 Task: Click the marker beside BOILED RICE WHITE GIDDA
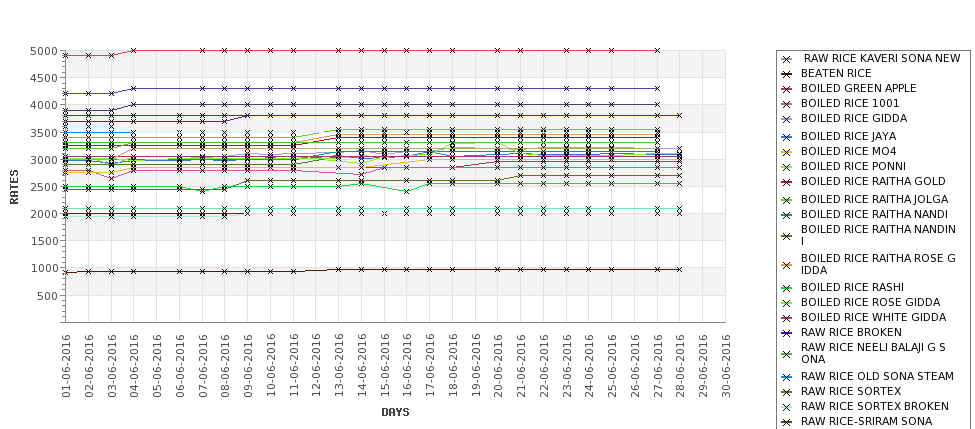pos(787,318)
